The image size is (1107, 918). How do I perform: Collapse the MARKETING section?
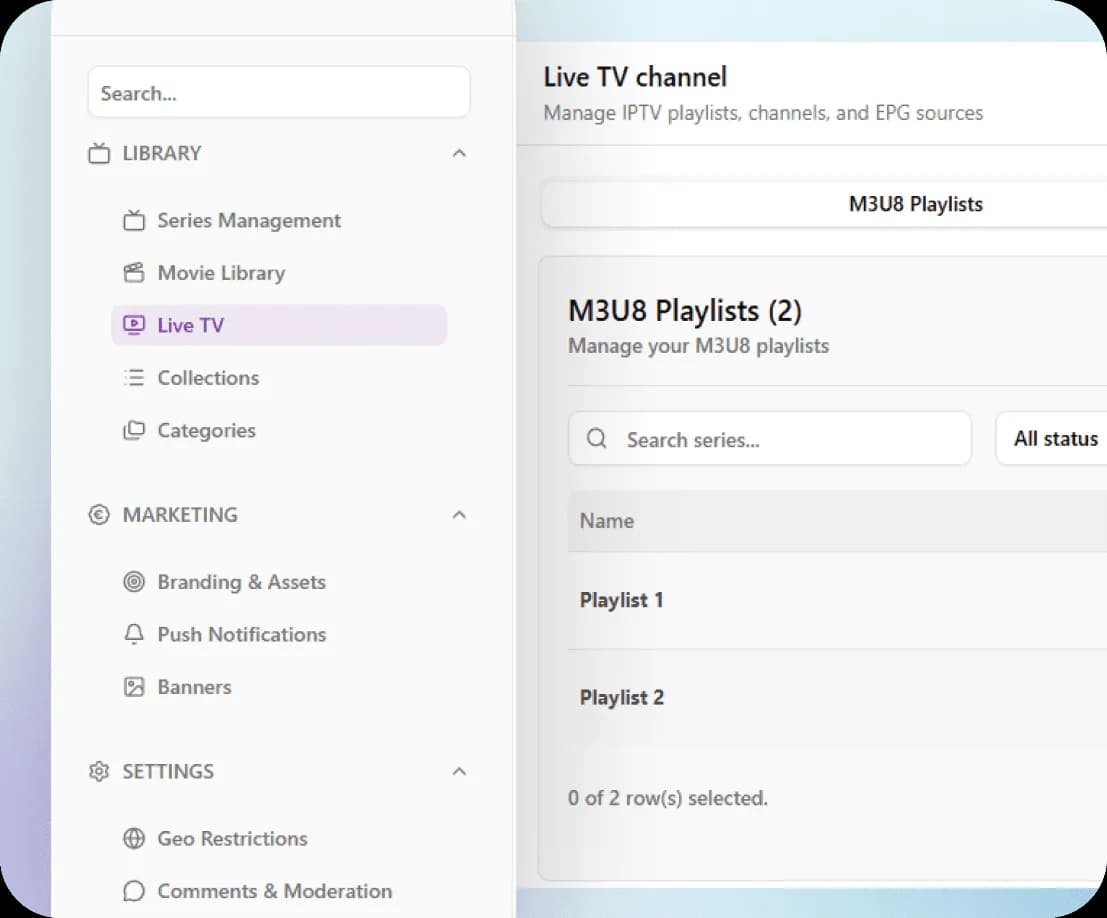pyautogui.click(x=459, y=514)
